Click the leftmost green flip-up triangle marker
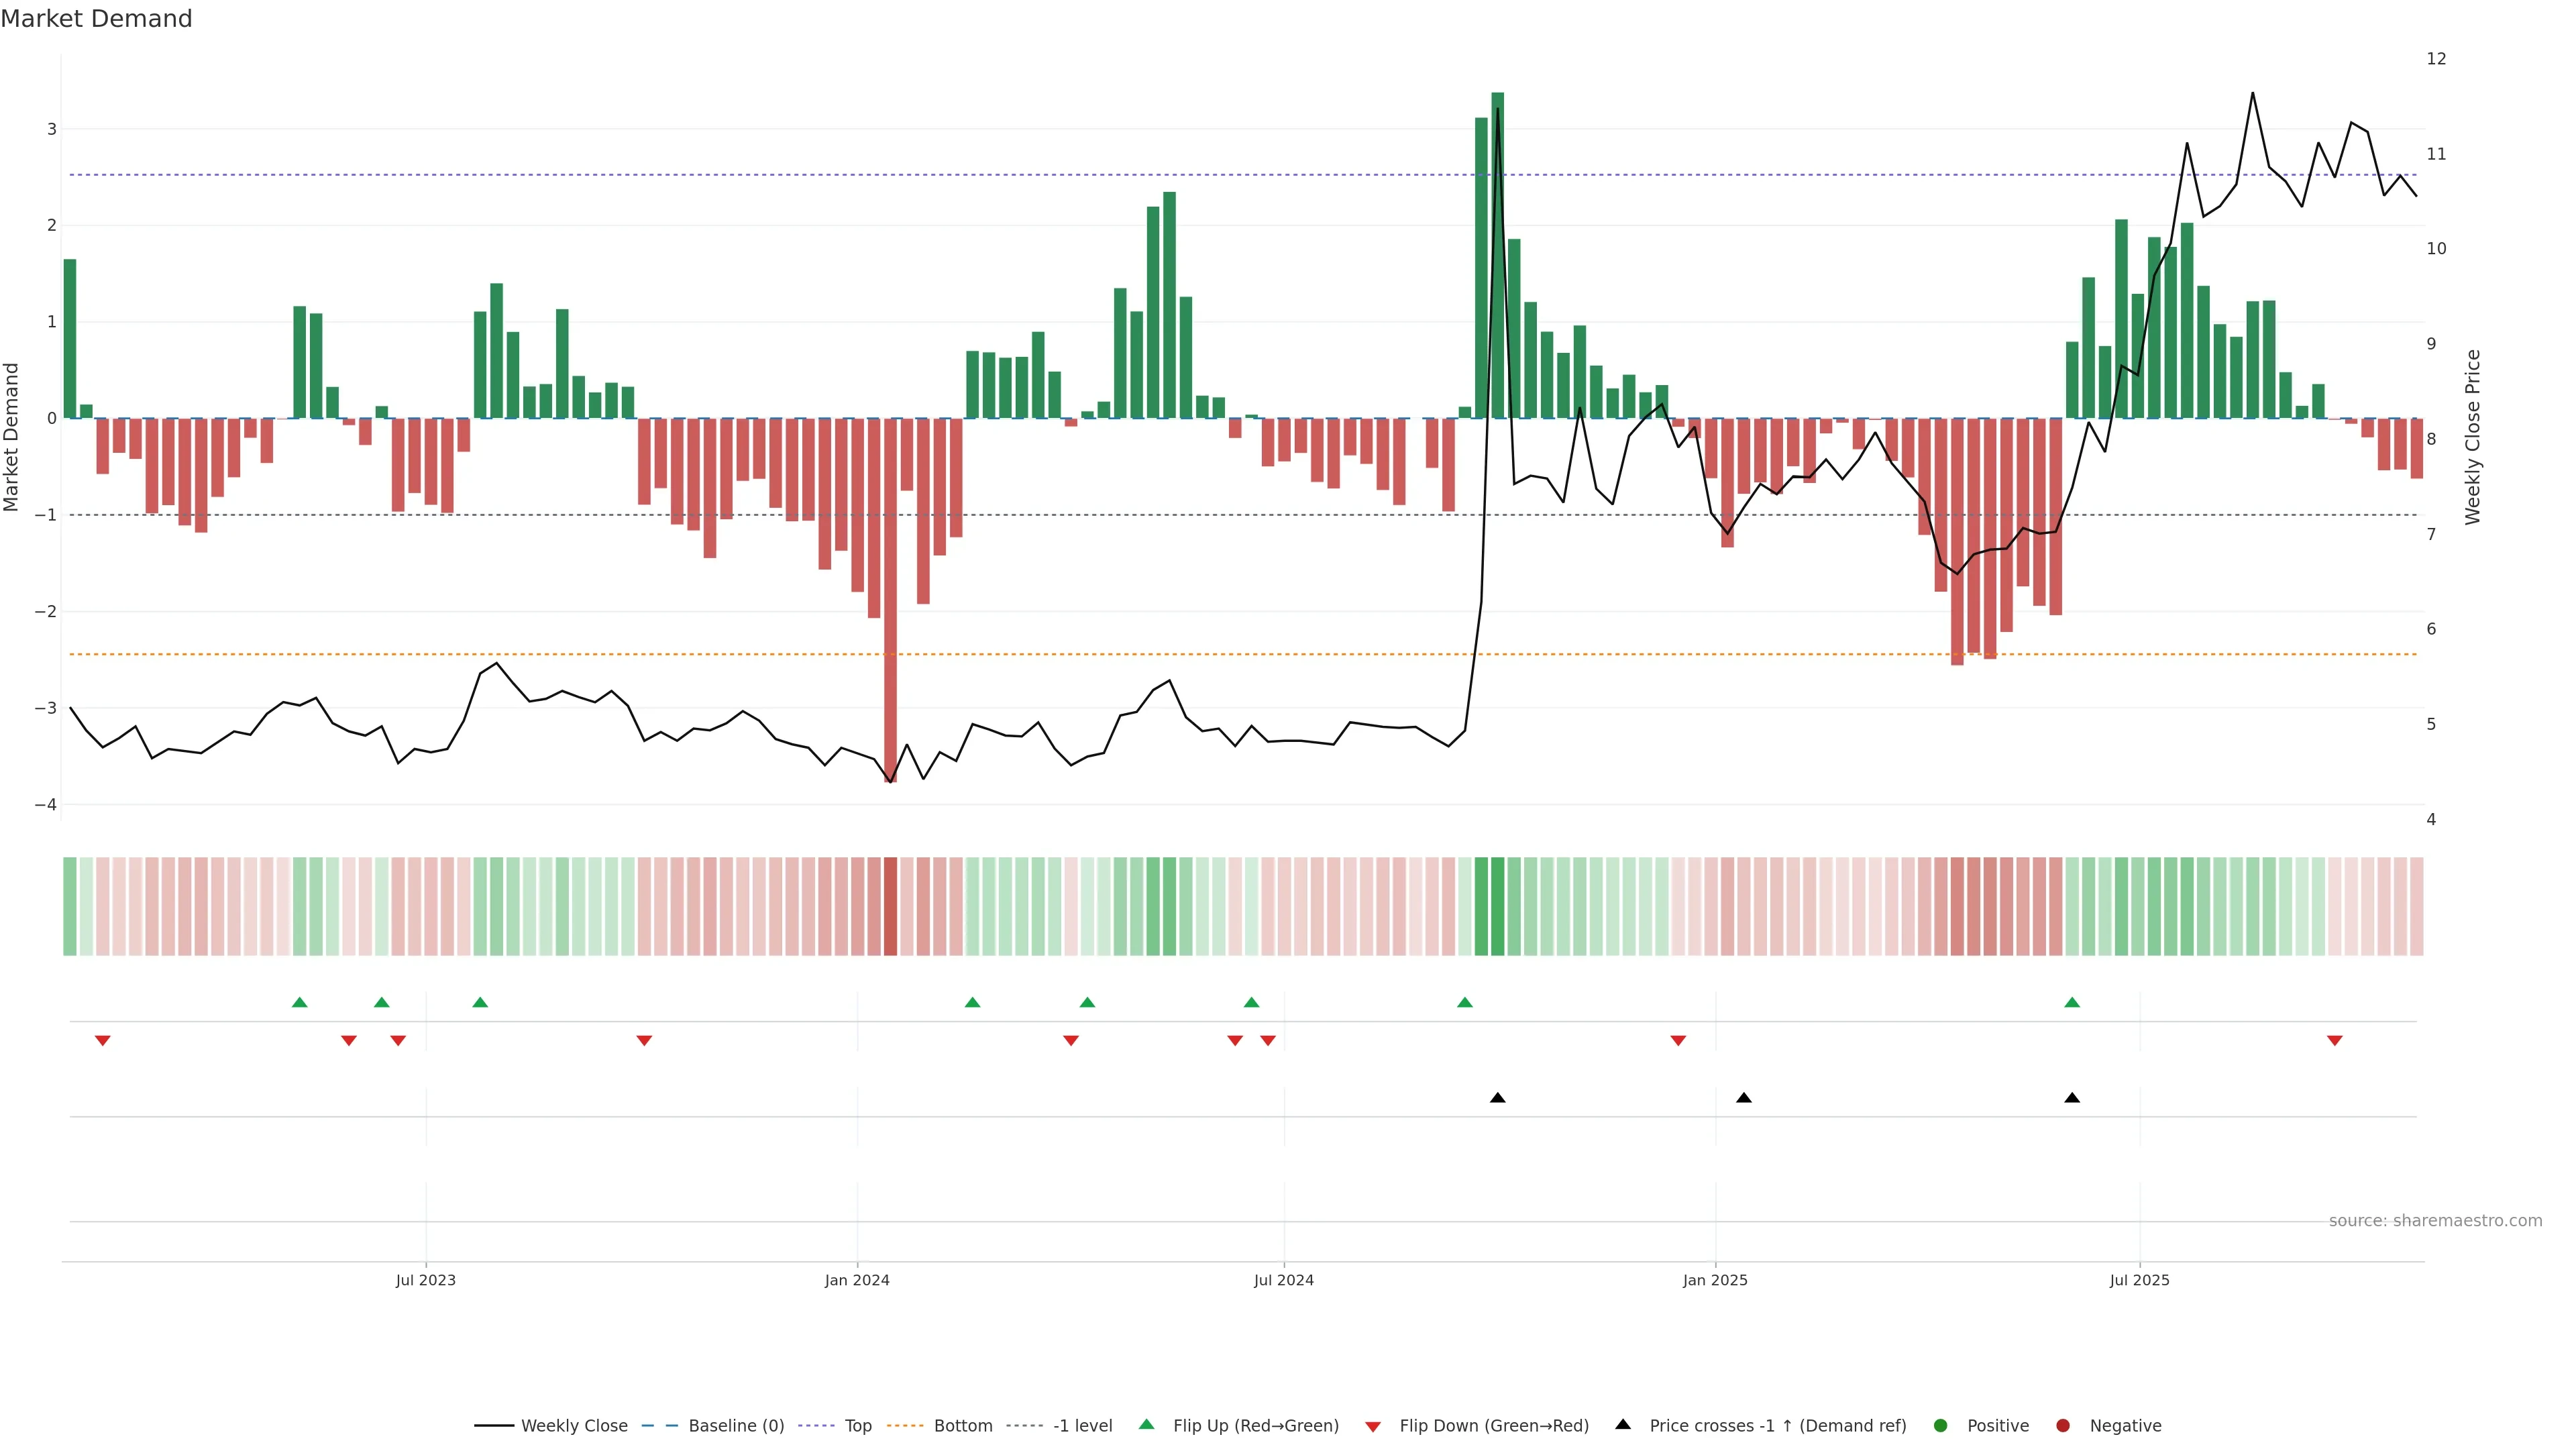The width and height of the screenshot is (2576, 1449). [299, 1002]
